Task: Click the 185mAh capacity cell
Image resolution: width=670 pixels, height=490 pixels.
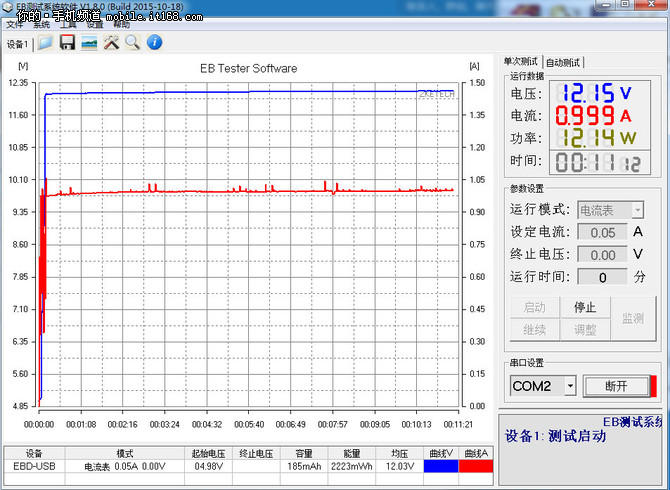Action: [x=304, y=466]
